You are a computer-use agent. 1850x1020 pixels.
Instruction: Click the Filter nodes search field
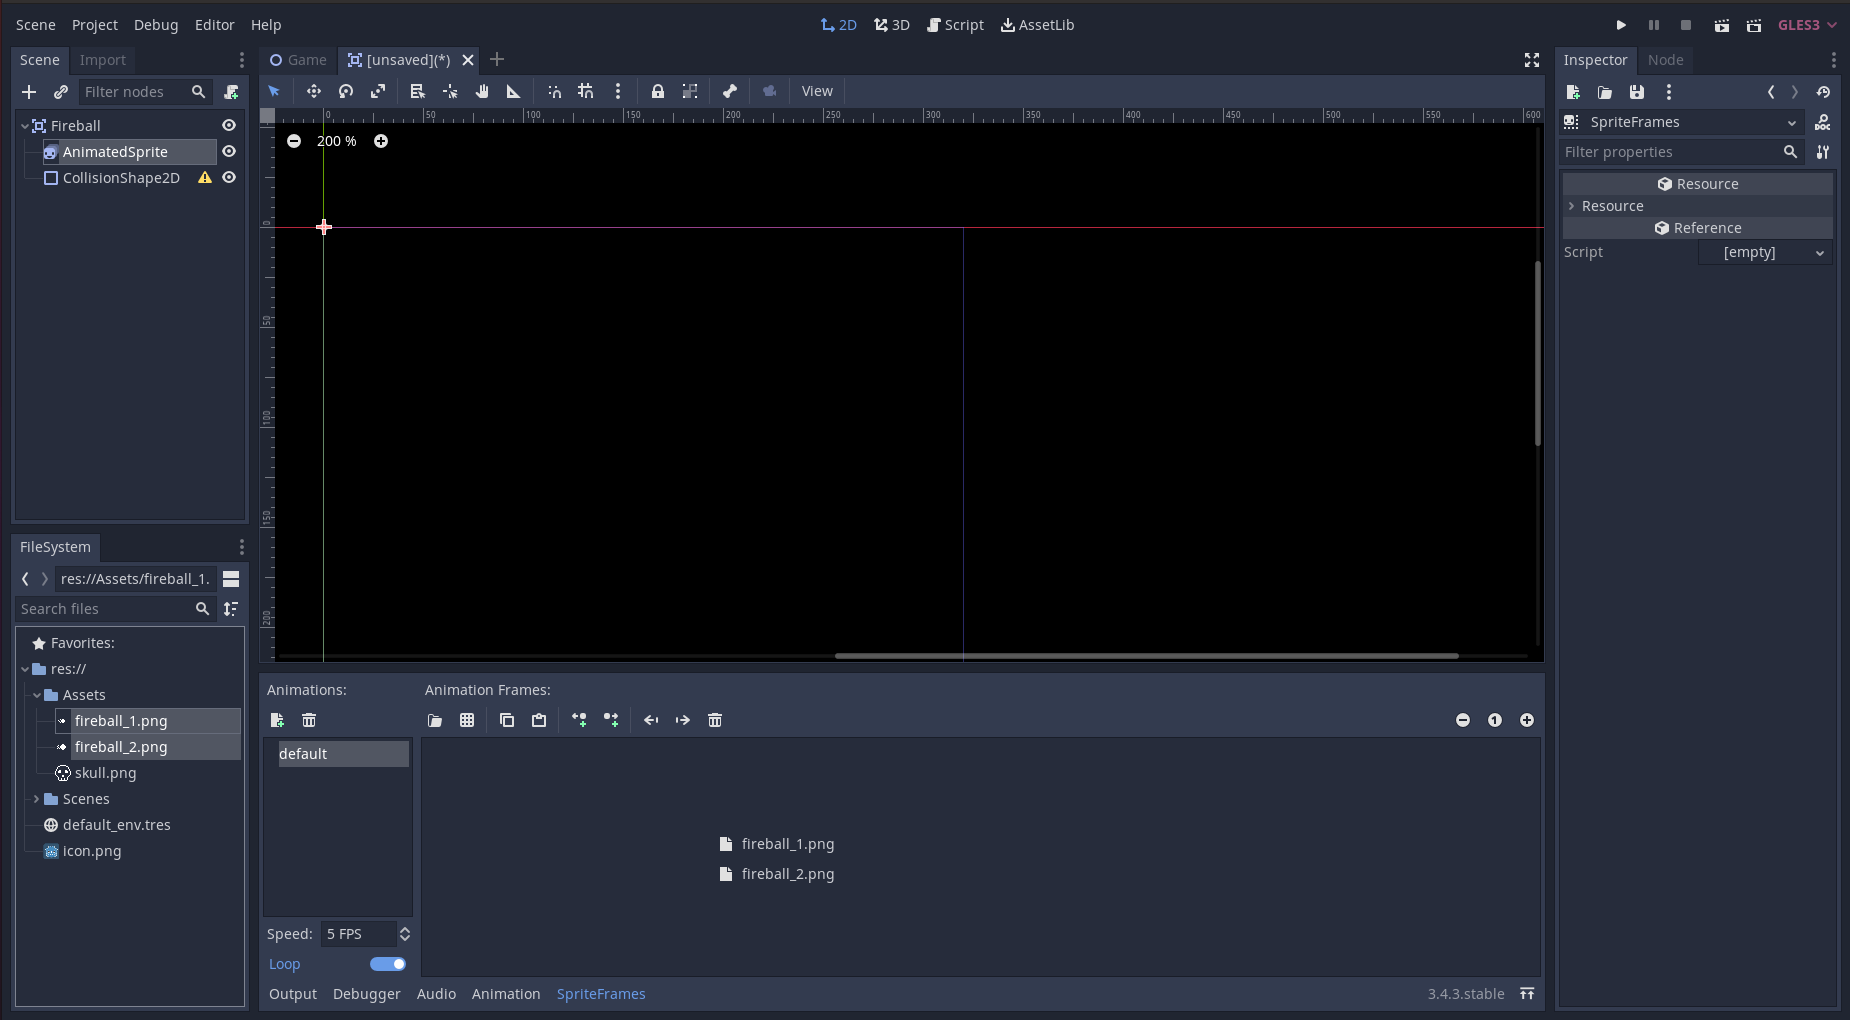click(145, 92)
